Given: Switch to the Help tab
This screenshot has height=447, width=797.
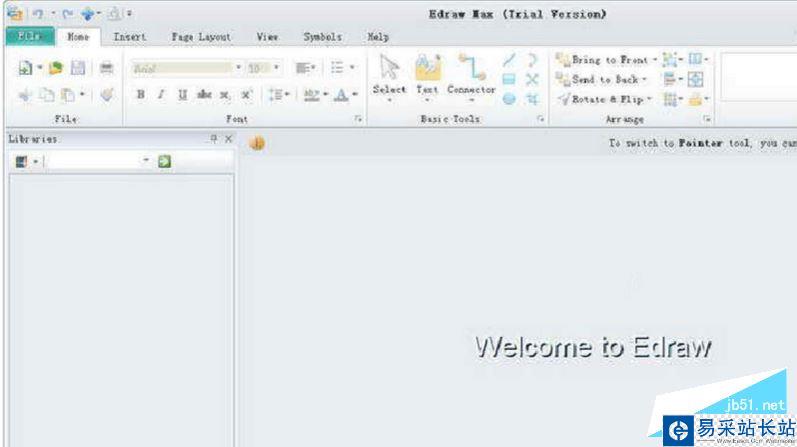Looking at the screenshot, I should (x=378, y=37).
